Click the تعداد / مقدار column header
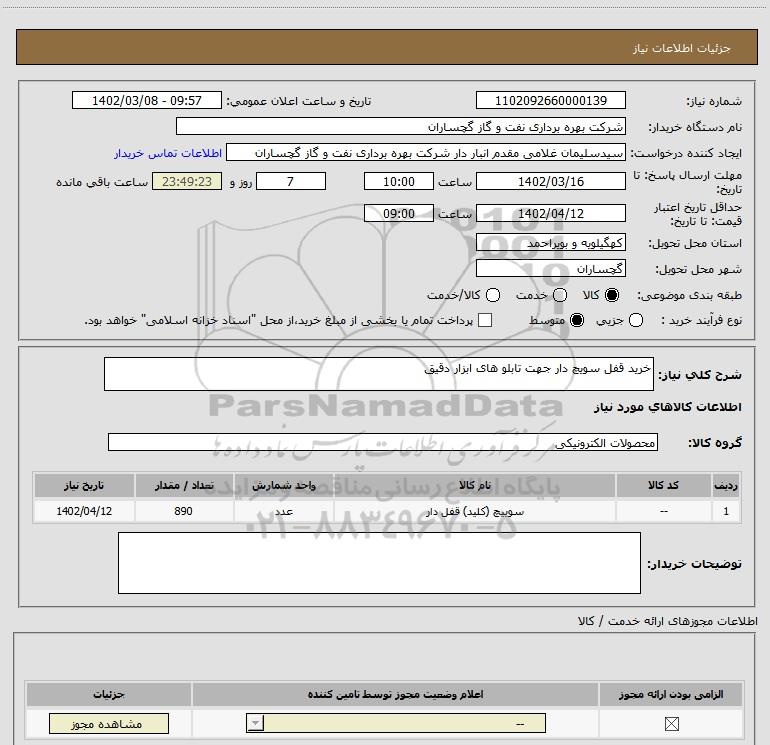770x745 pixels. [x=184, y=485]
